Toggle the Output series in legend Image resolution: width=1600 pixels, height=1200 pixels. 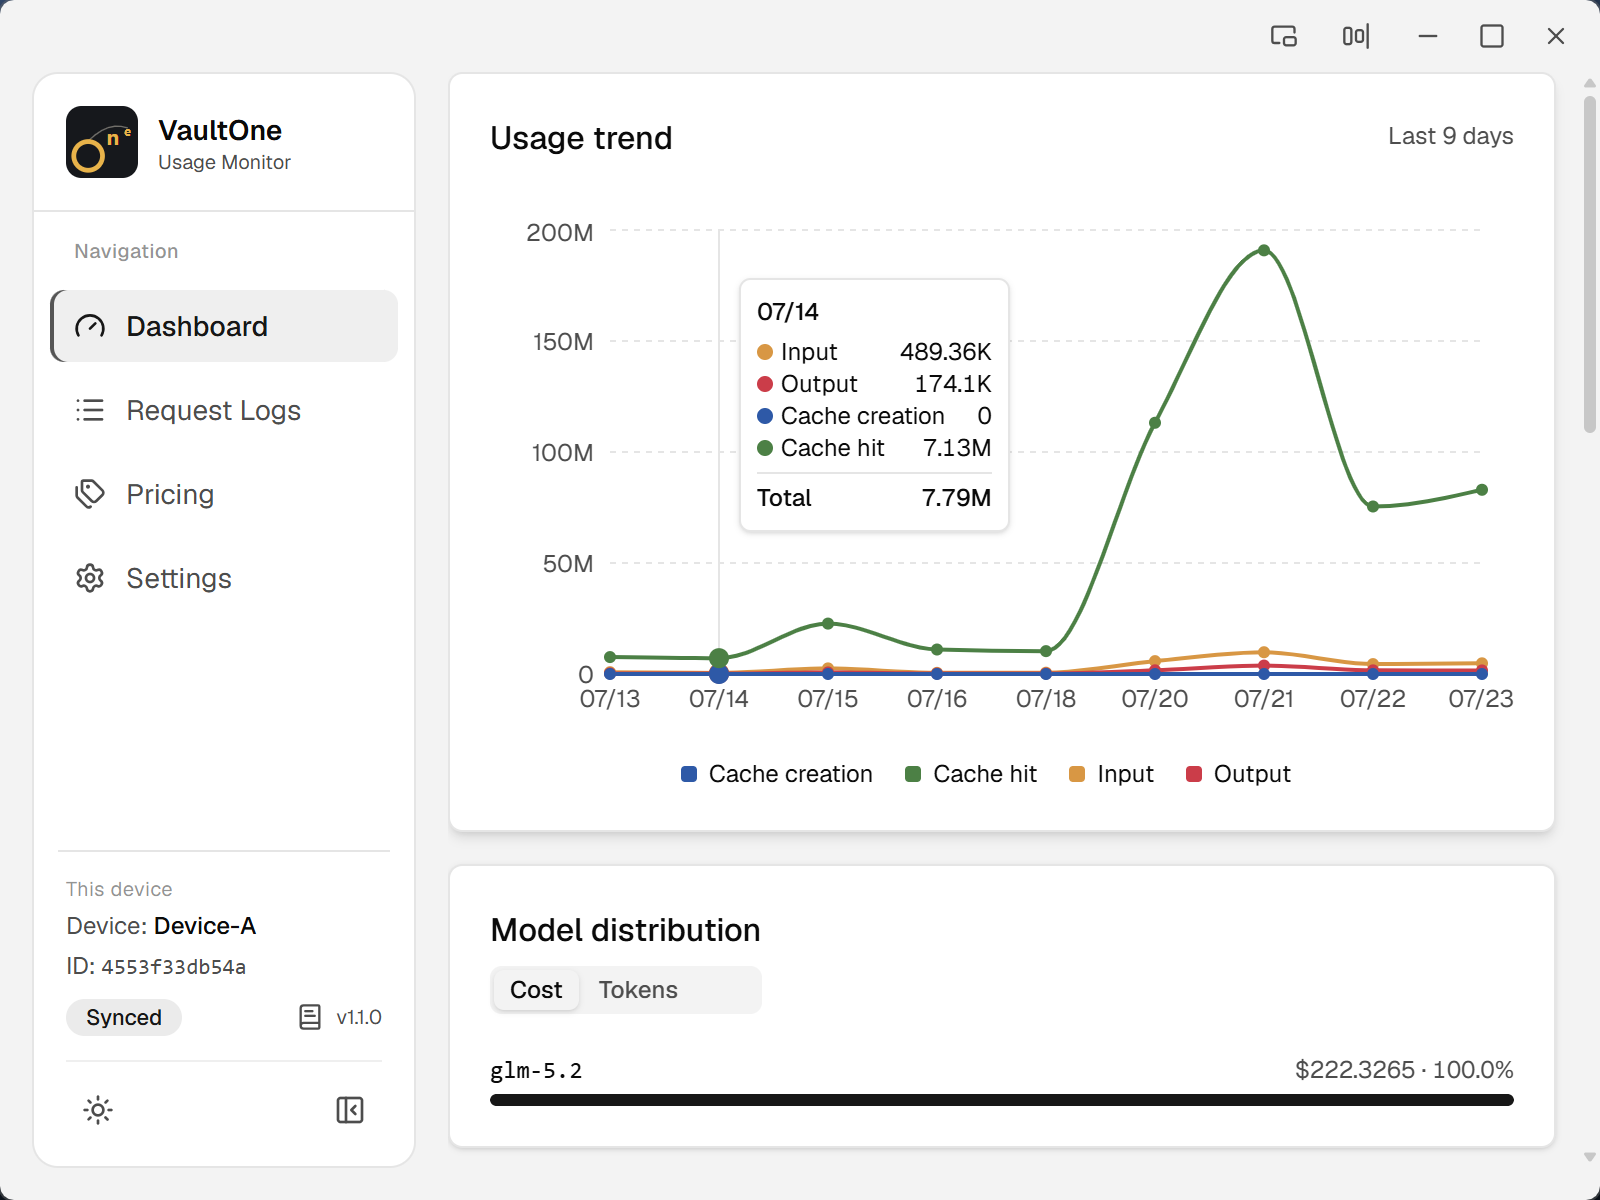[1238, 774]
